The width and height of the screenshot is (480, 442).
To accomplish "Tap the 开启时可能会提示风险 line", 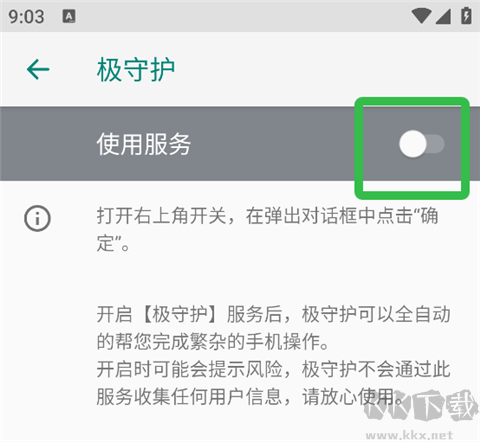I will coord(273,369).
